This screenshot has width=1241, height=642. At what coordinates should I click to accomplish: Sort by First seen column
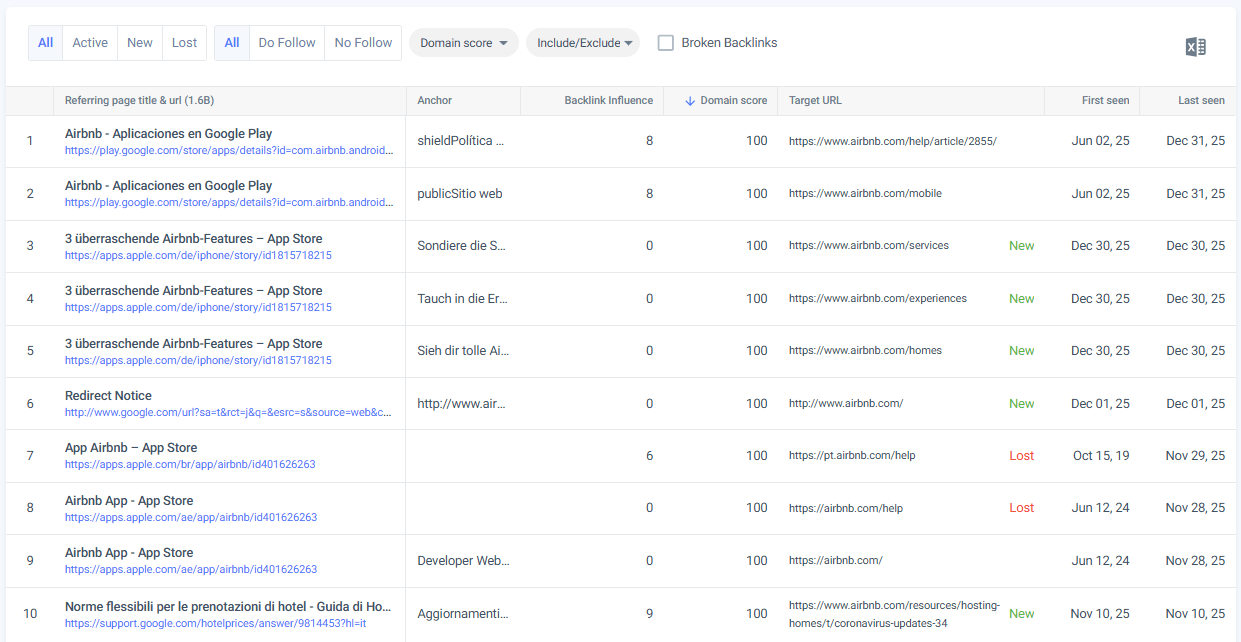[1105, 101]
